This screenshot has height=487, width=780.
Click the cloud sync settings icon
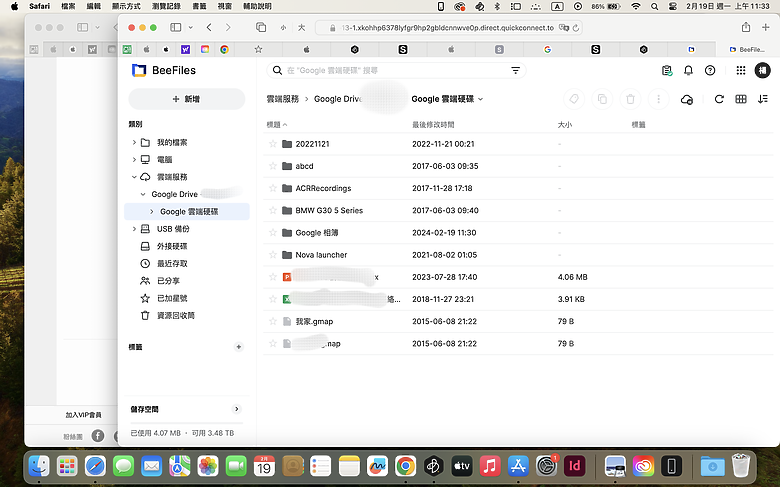687,99
